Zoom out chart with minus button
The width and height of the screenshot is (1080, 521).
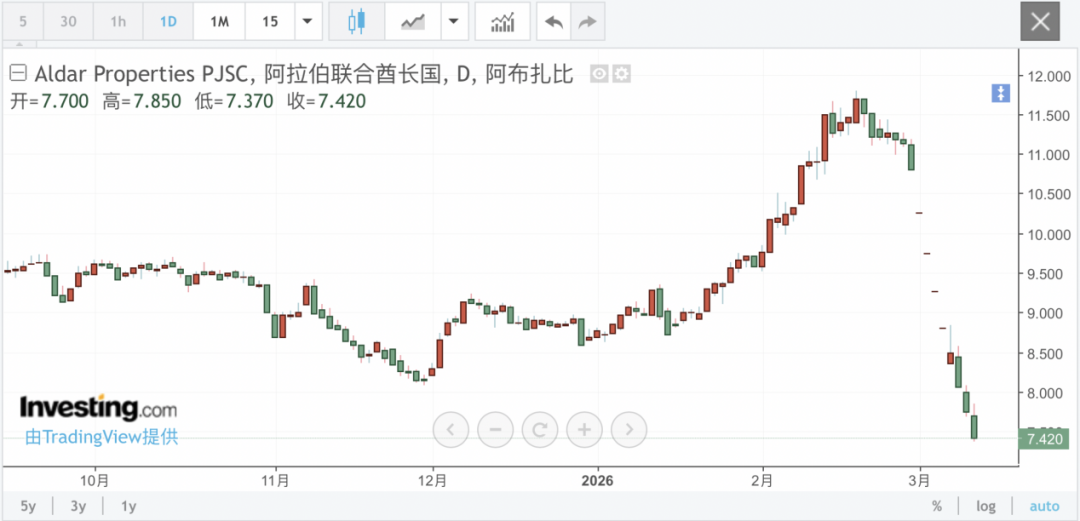coord(495,430)
